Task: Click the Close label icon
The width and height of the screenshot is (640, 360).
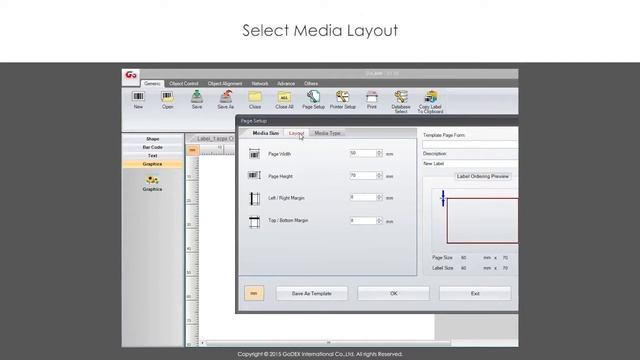Action: tap(255, 100)
